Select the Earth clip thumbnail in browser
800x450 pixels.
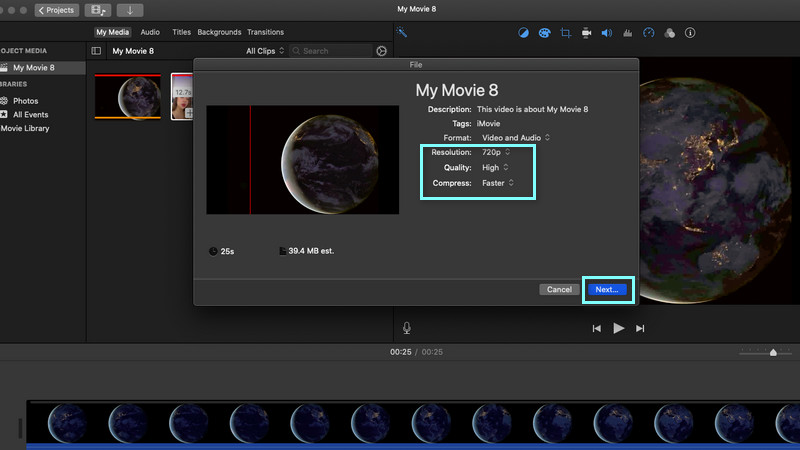(128, 96)
